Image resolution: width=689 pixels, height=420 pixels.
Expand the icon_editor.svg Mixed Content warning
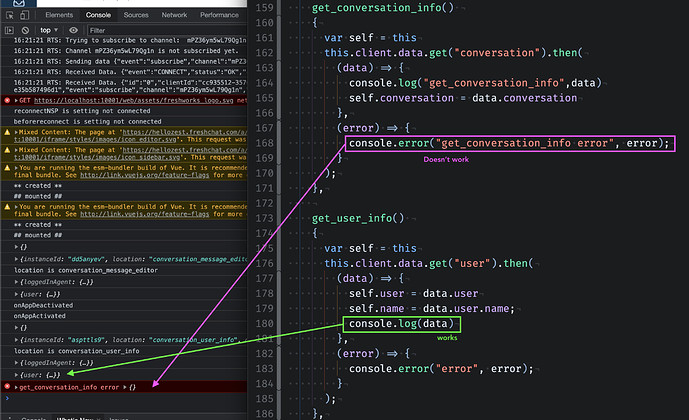click(16, 132)
